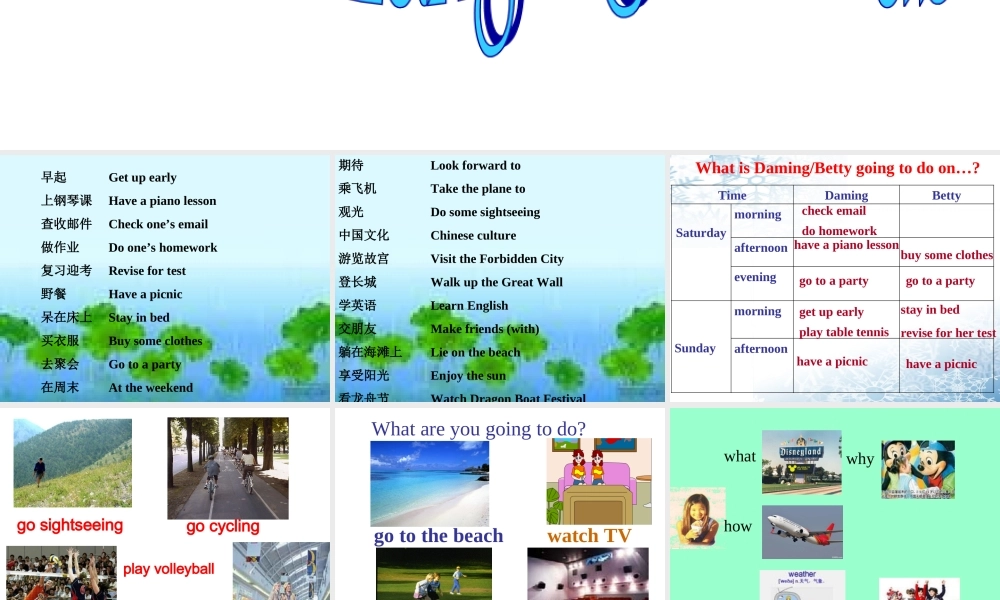Open the green Disneyland what/why/how slide

click(835, 504)
